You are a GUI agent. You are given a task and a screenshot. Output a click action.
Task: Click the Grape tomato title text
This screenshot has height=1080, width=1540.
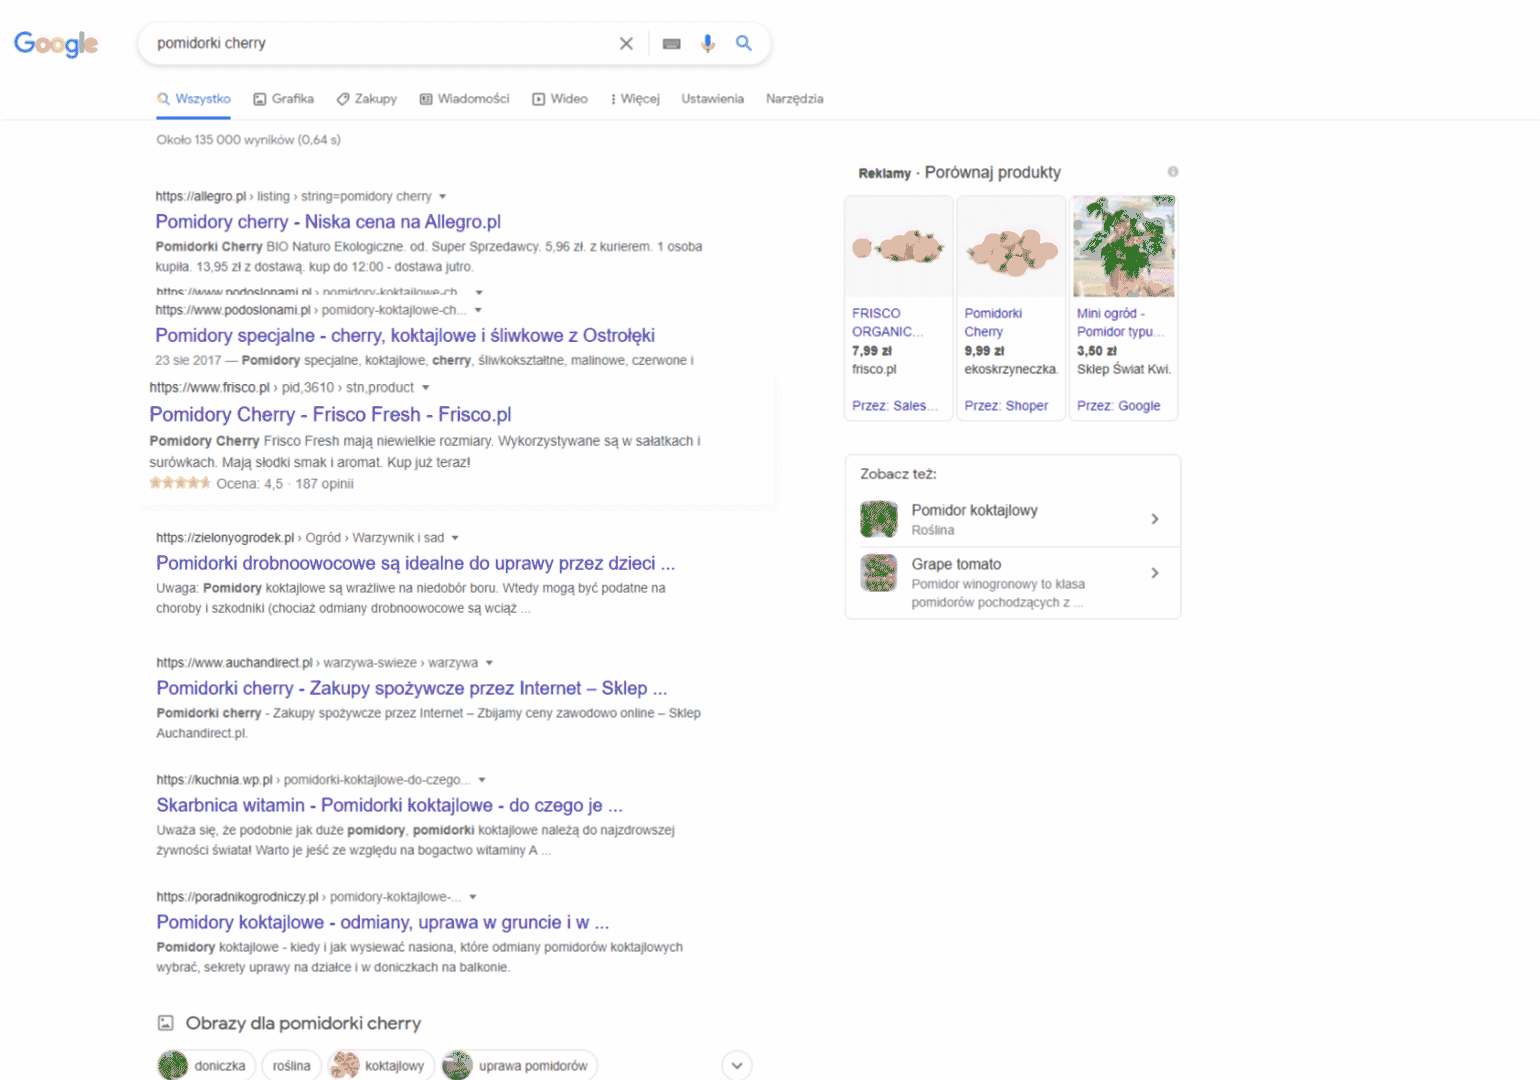pos(956,564)
